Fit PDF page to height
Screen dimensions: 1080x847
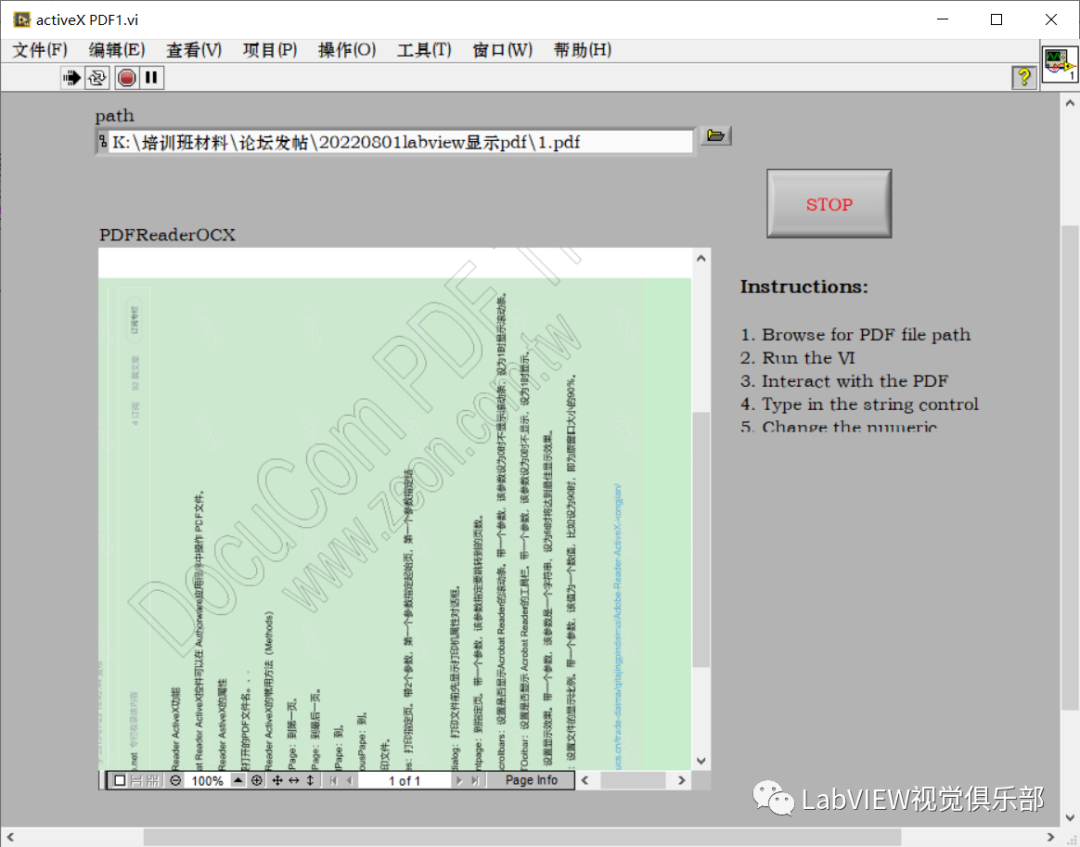(x=310, y=780)
